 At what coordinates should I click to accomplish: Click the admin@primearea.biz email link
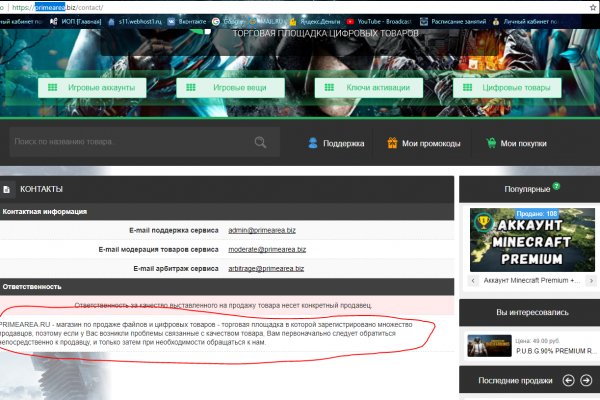266,231
